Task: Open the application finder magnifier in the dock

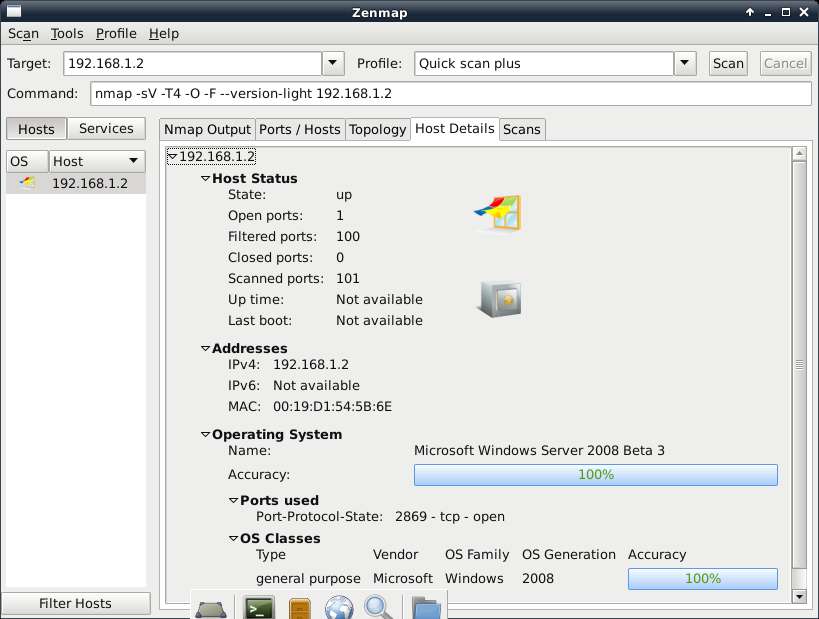Action: point(378,608)
